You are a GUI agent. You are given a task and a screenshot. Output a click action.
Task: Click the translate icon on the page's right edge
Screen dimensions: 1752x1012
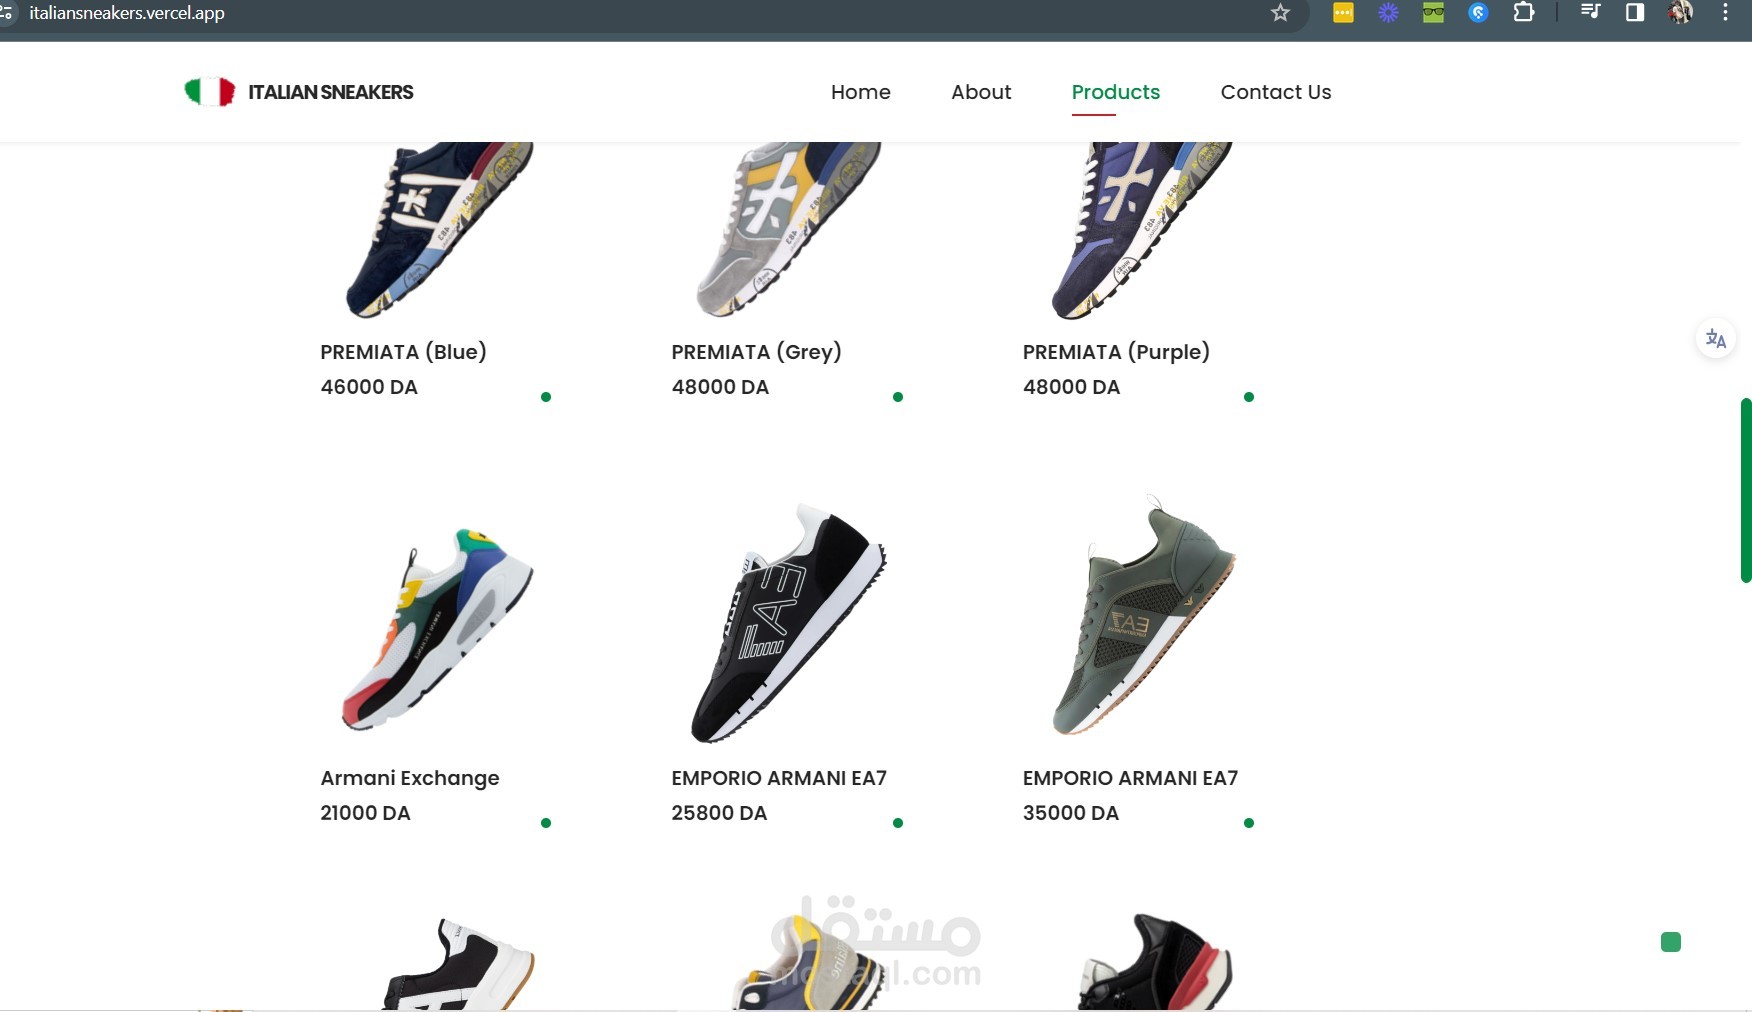point(1716,339)
